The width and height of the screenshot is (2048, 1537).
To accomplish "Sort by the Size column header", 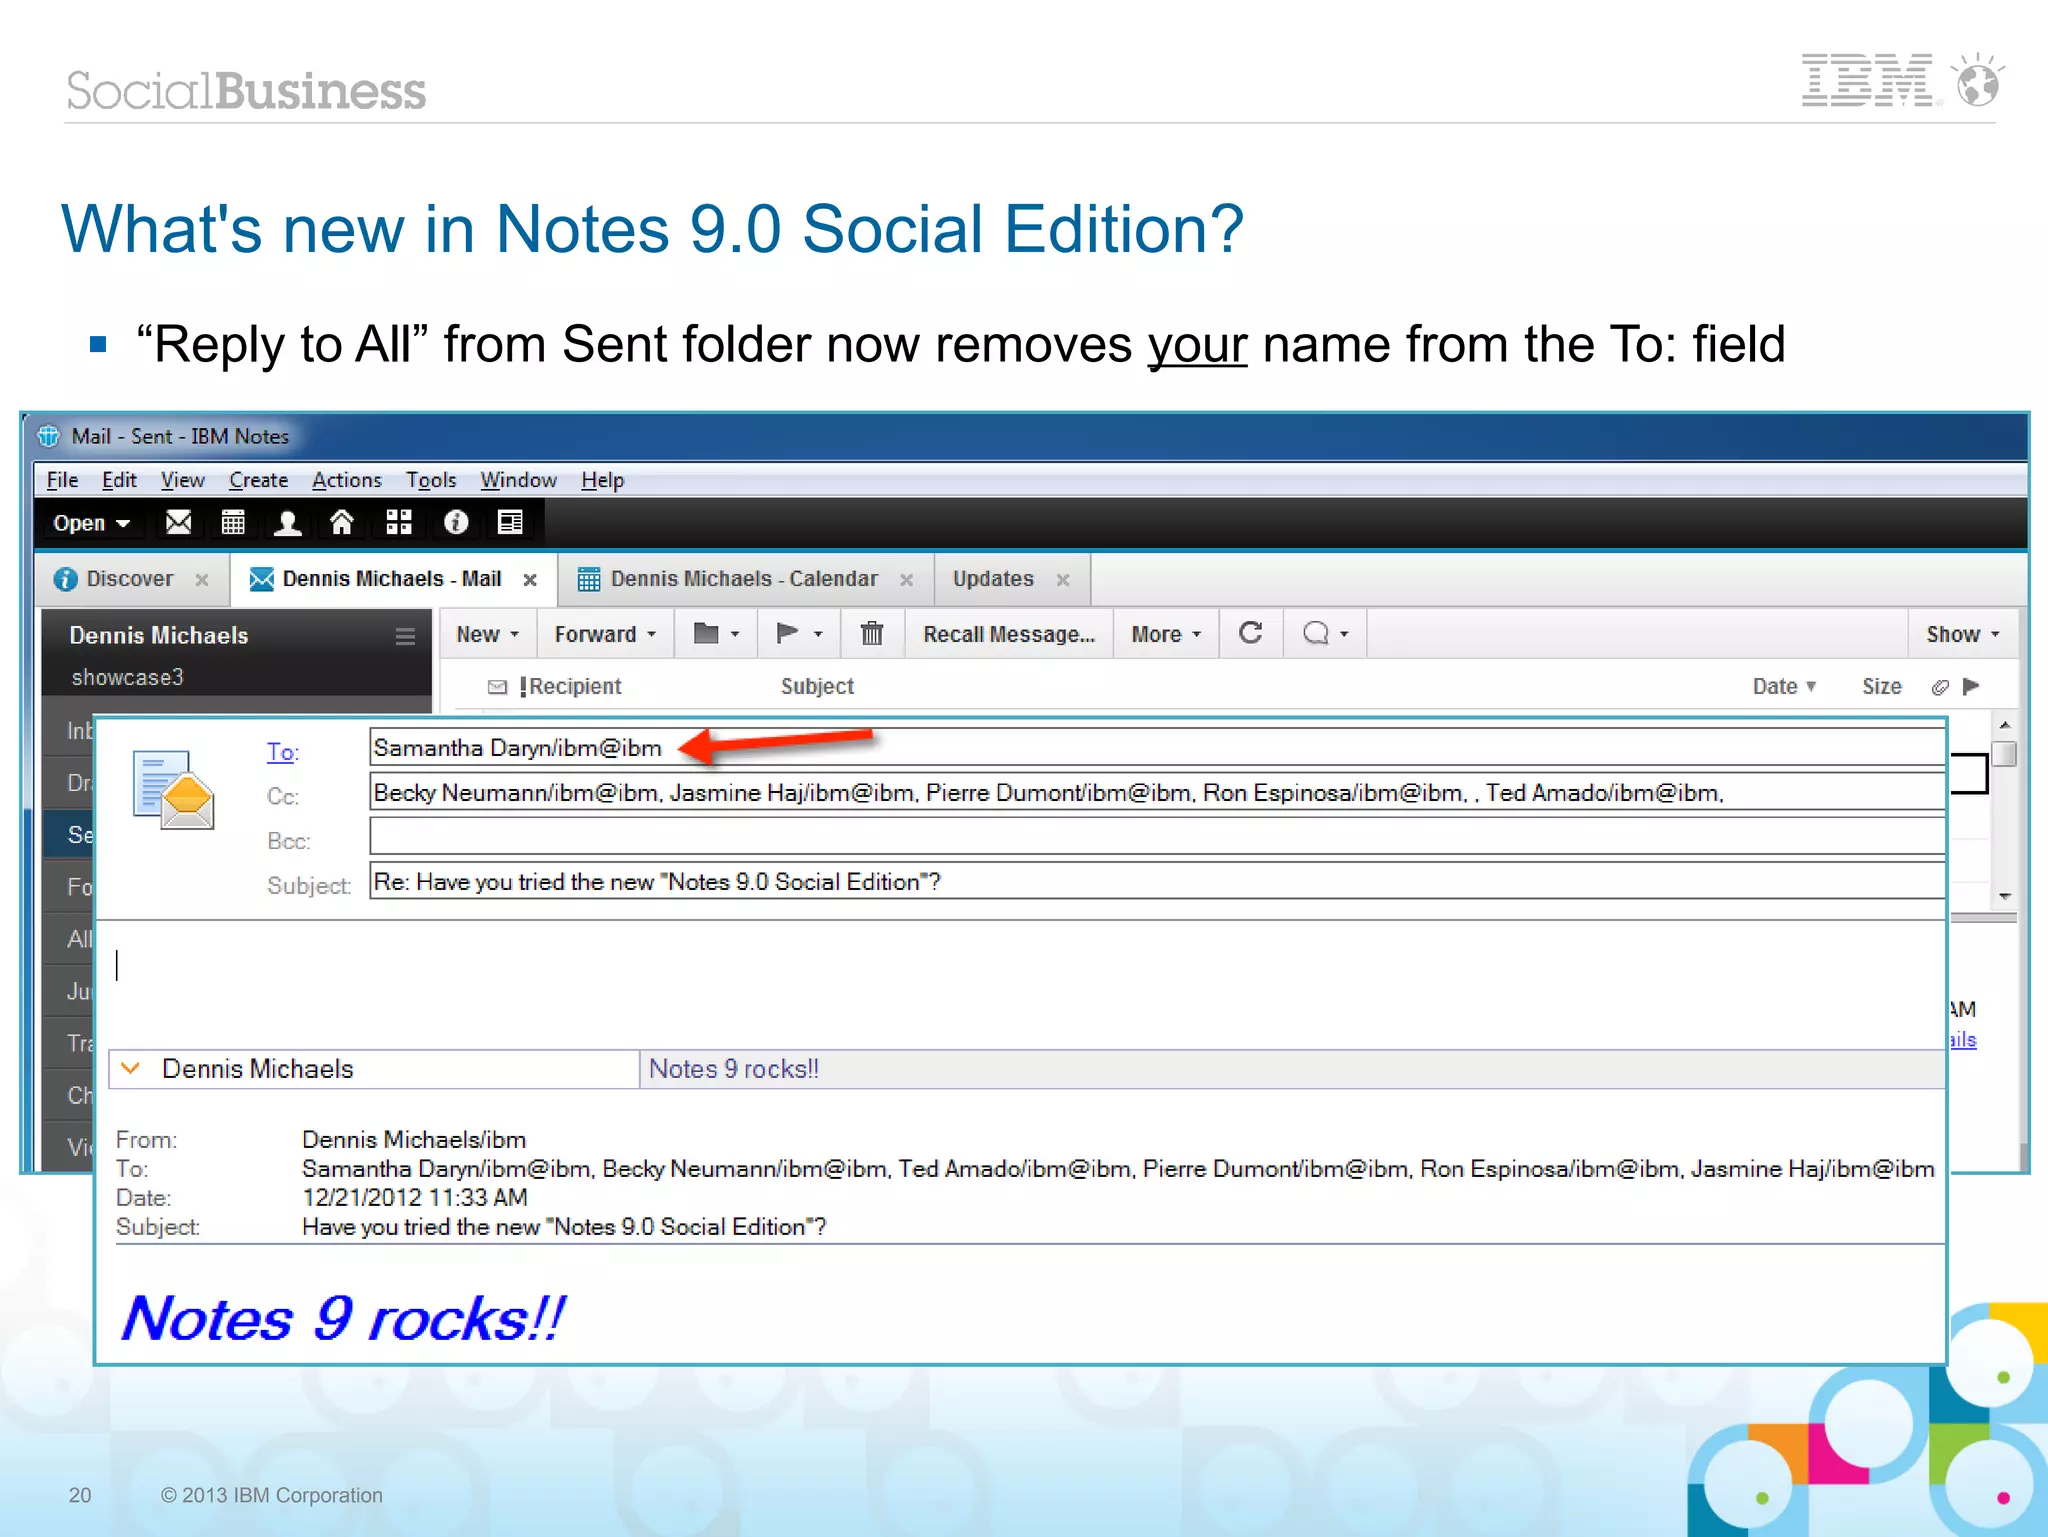I will pos(1881,686).
